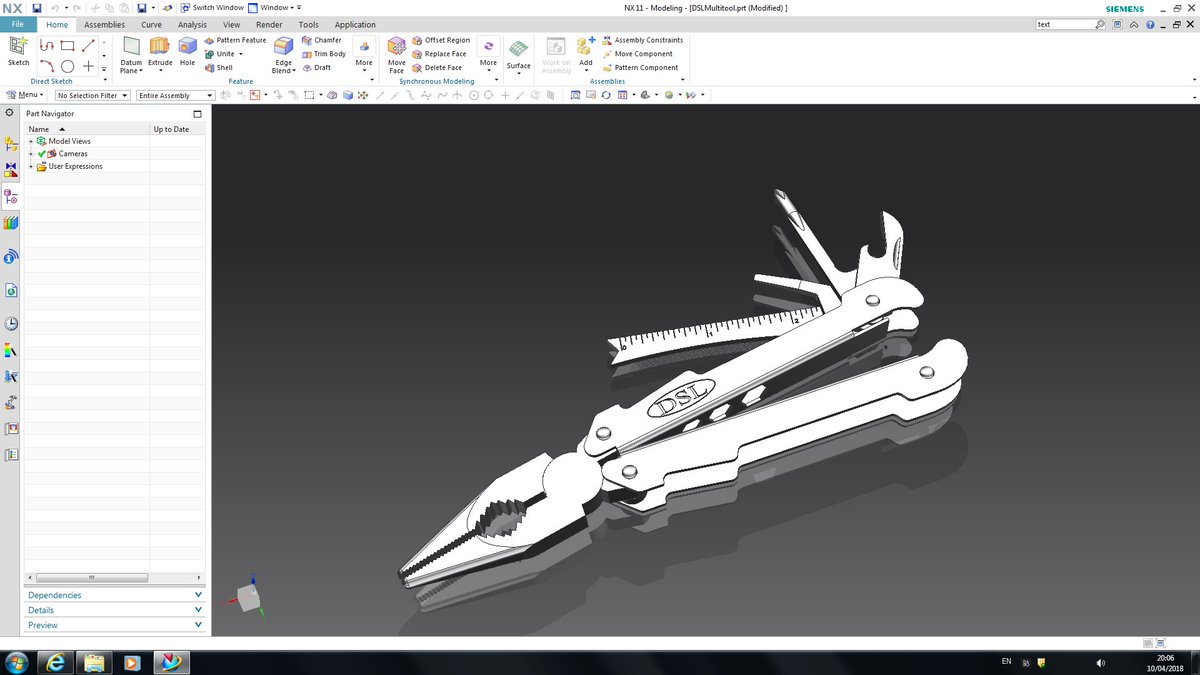The image size is (1200, 675).
Task: Launch the Extrude feature tool
Action: pyautogui.click(x=160, y=52)
